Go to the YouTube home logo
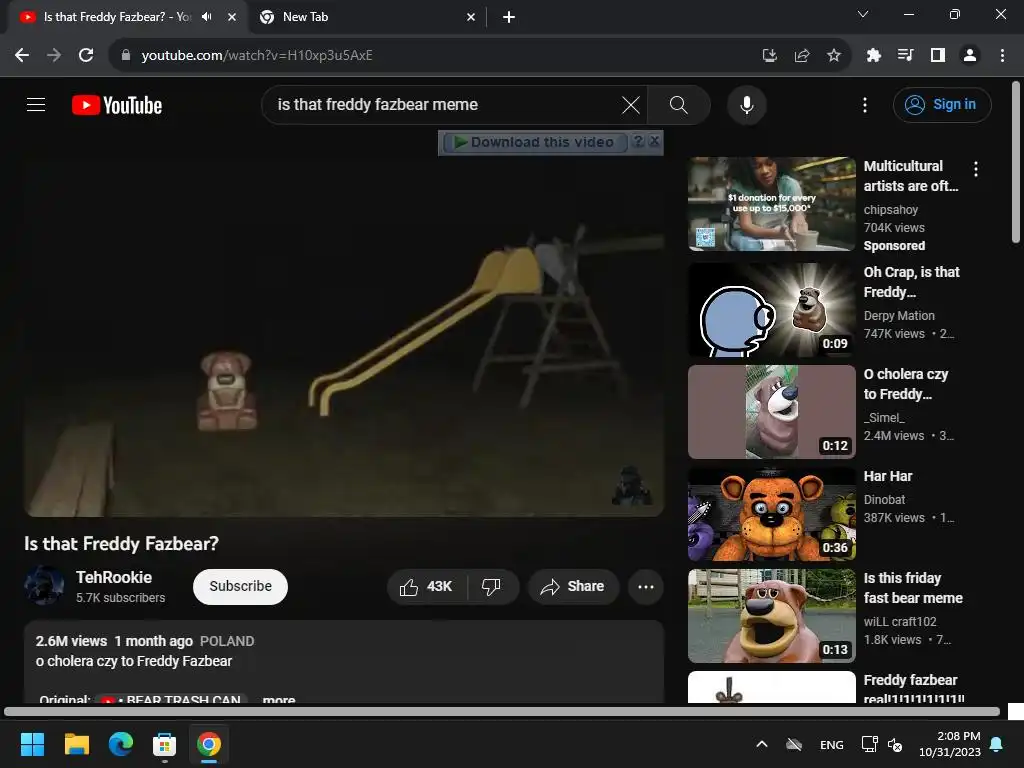 click(117, 105)
